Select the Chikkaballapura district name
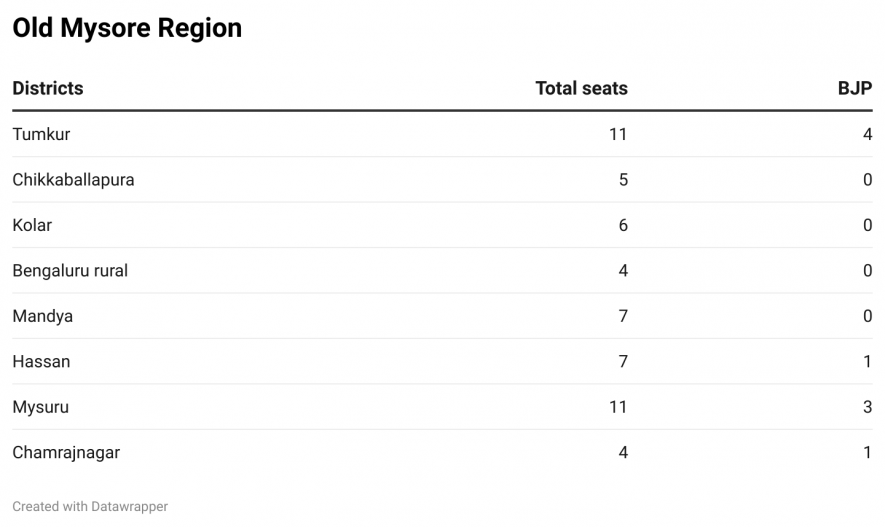Image resolution: width=885 pixels, height=527 pixels. (73, 180)
